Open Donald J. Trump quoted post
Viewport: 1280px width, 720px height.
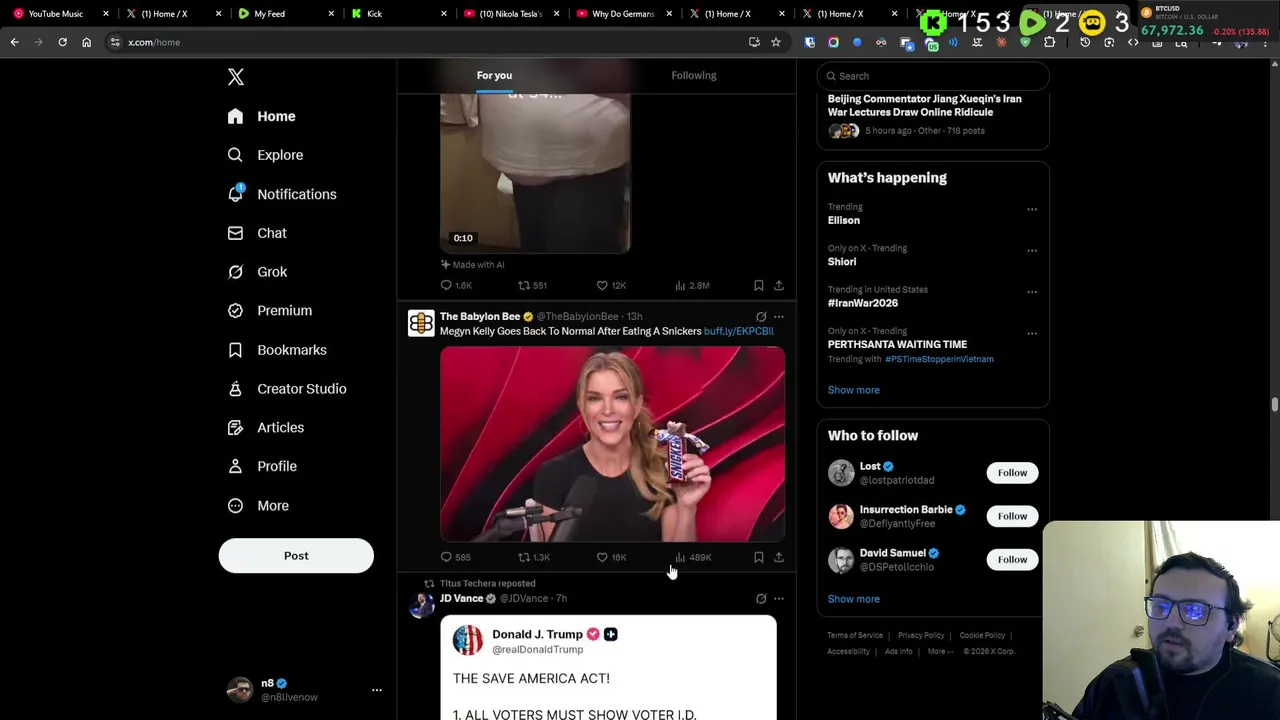coord(608,668)
